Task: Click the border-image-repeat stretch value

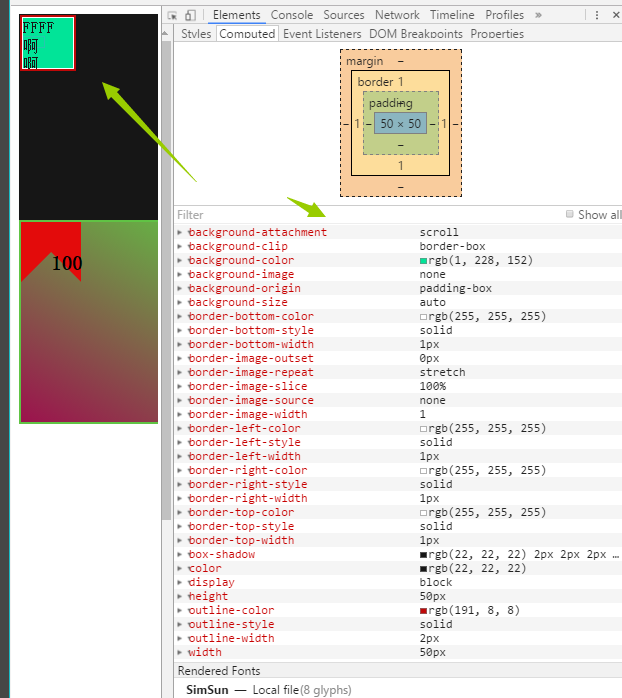Action: click(442, 372)
